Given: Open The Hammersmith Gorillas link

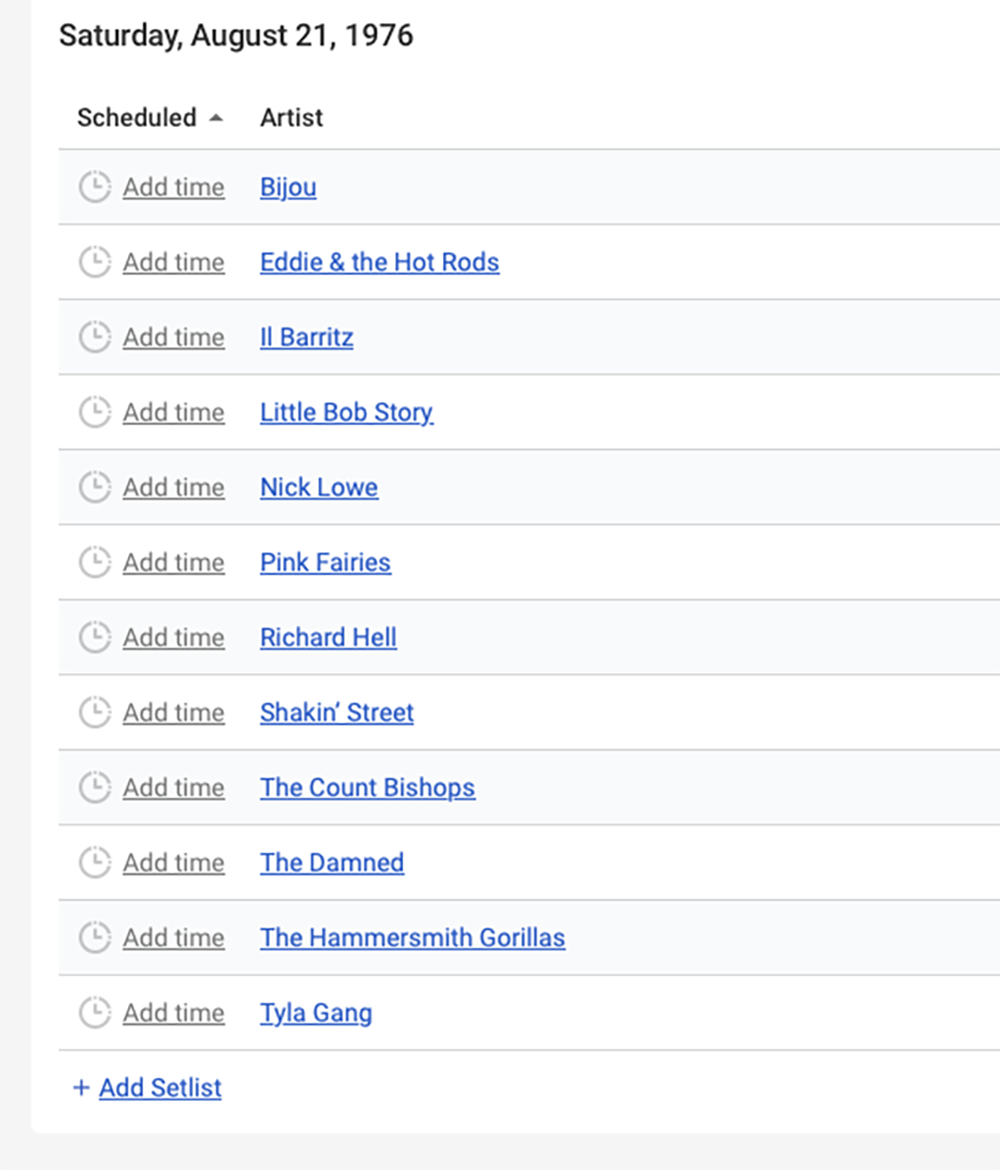Looking at the screenshot, I should pyautogui.click(x=412, y=937).
